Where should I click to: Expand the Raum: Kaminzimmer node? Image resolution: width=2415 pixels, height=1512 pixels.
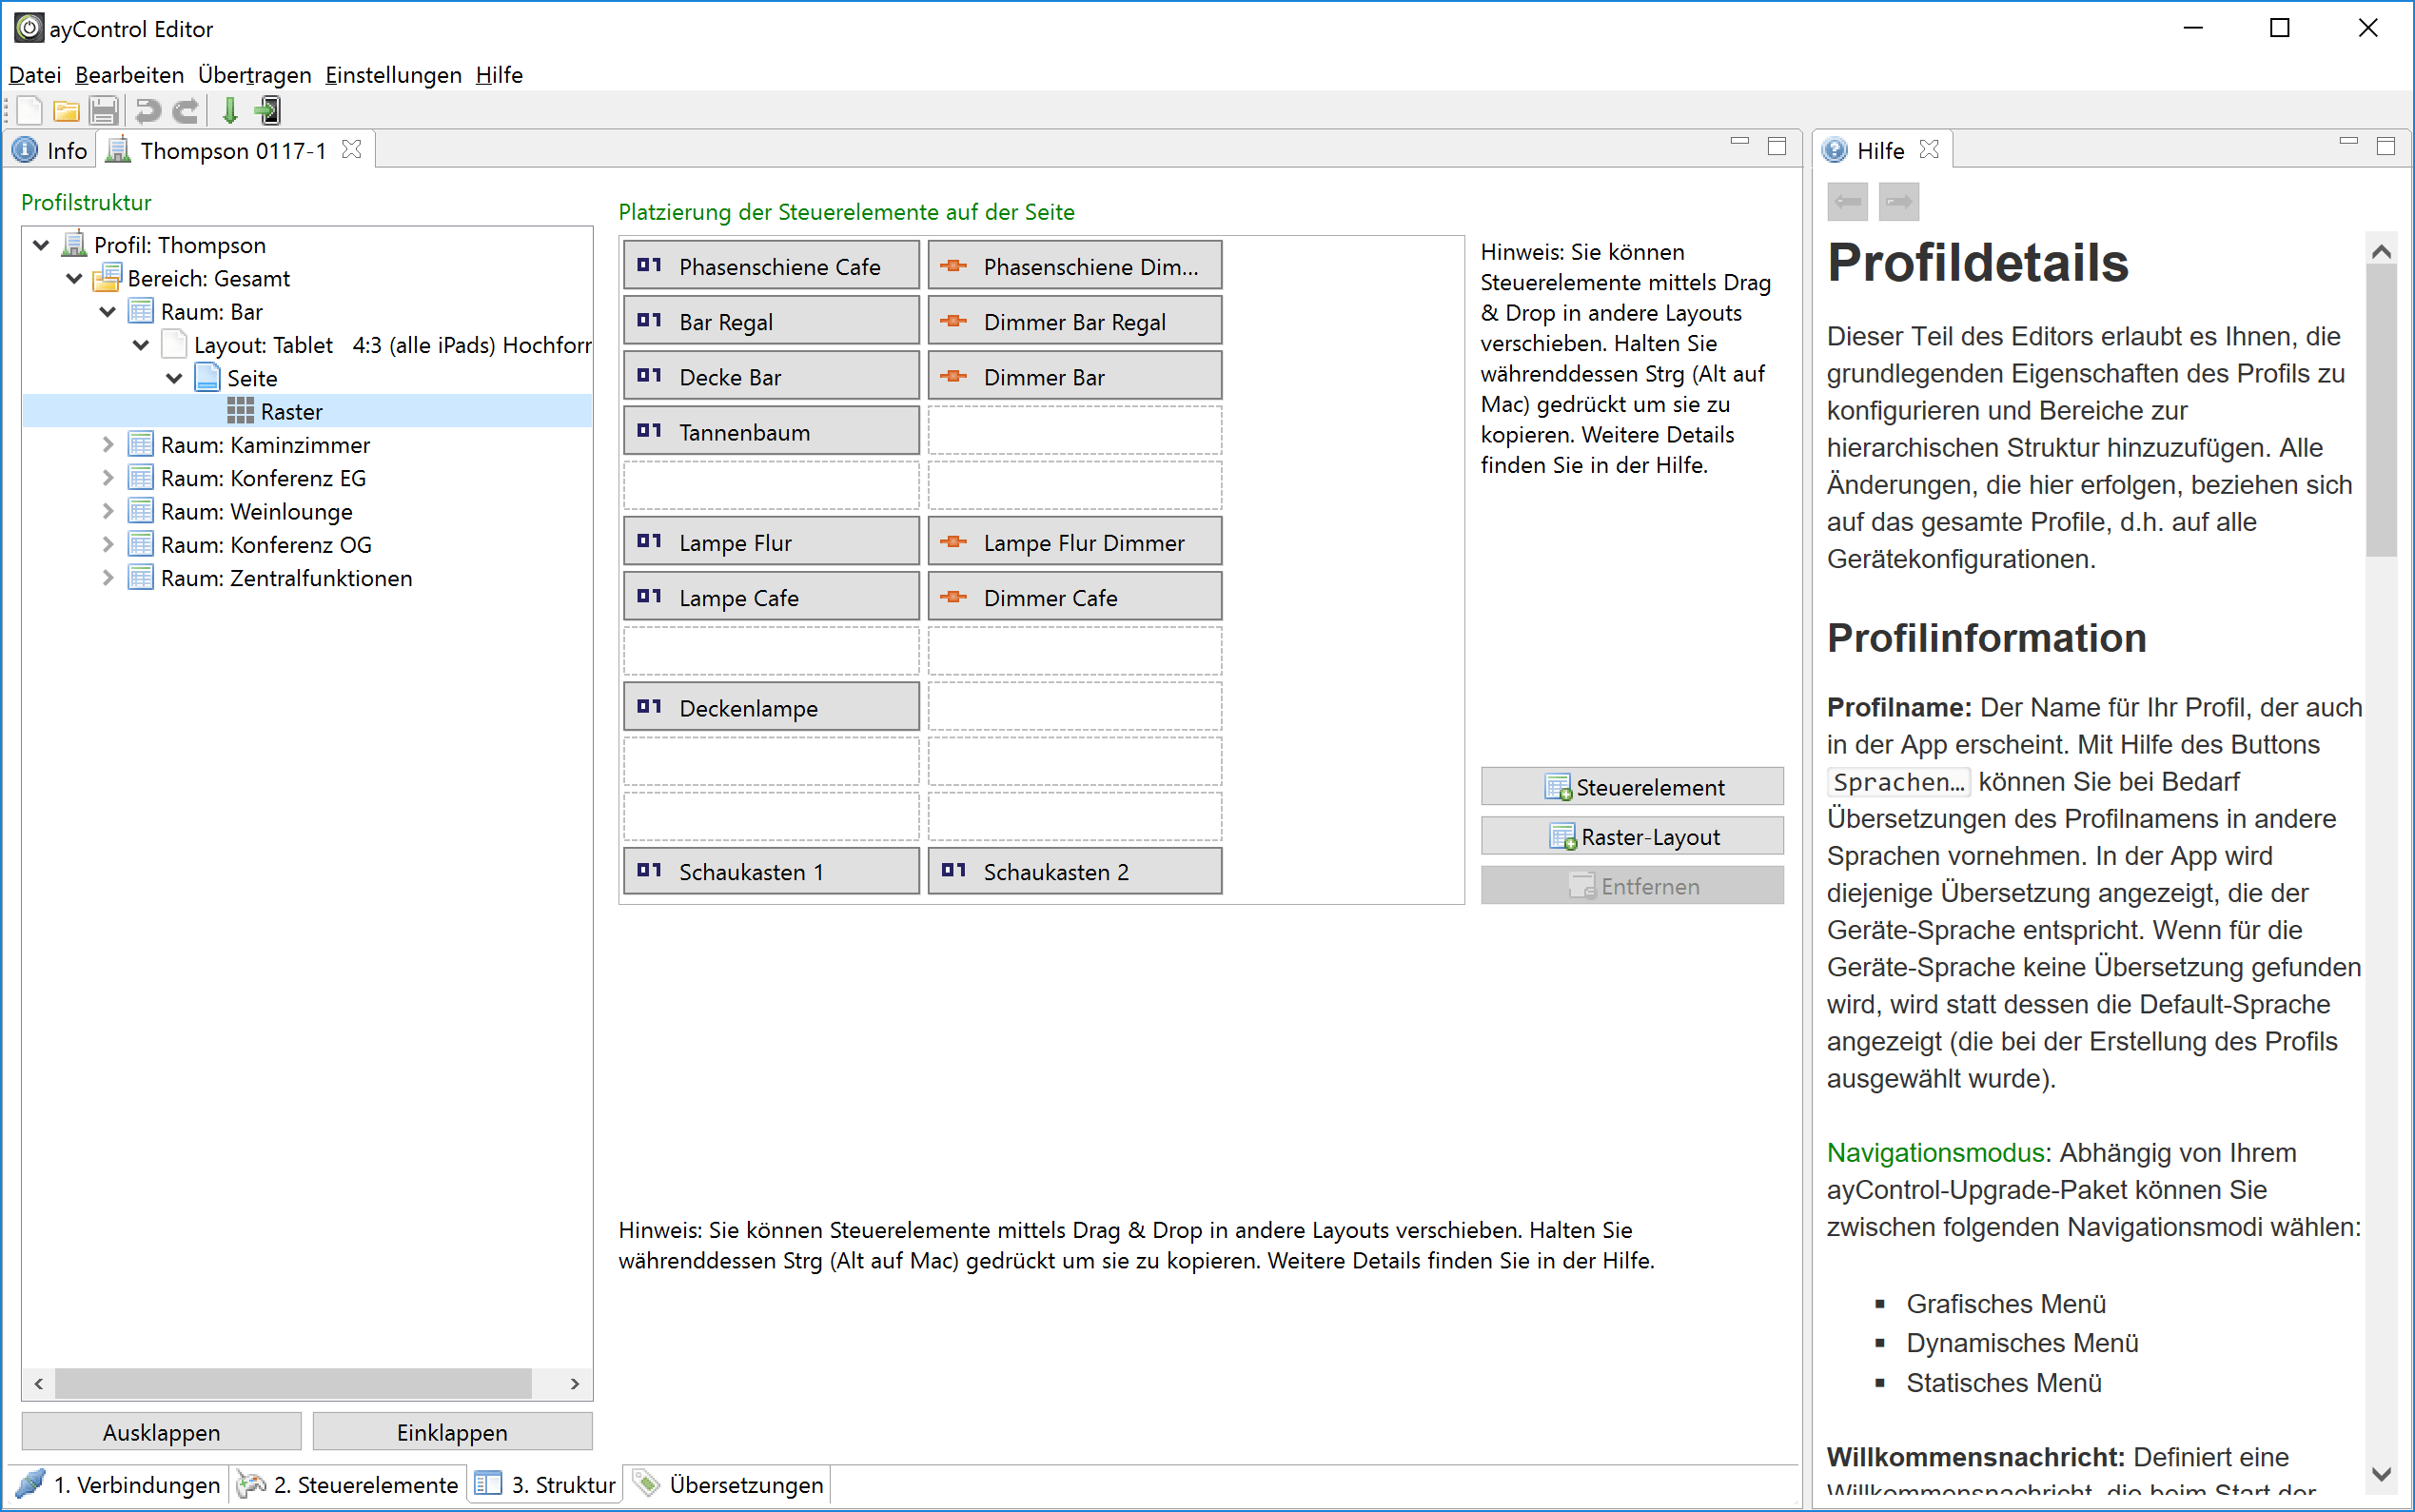click(108, 444)
